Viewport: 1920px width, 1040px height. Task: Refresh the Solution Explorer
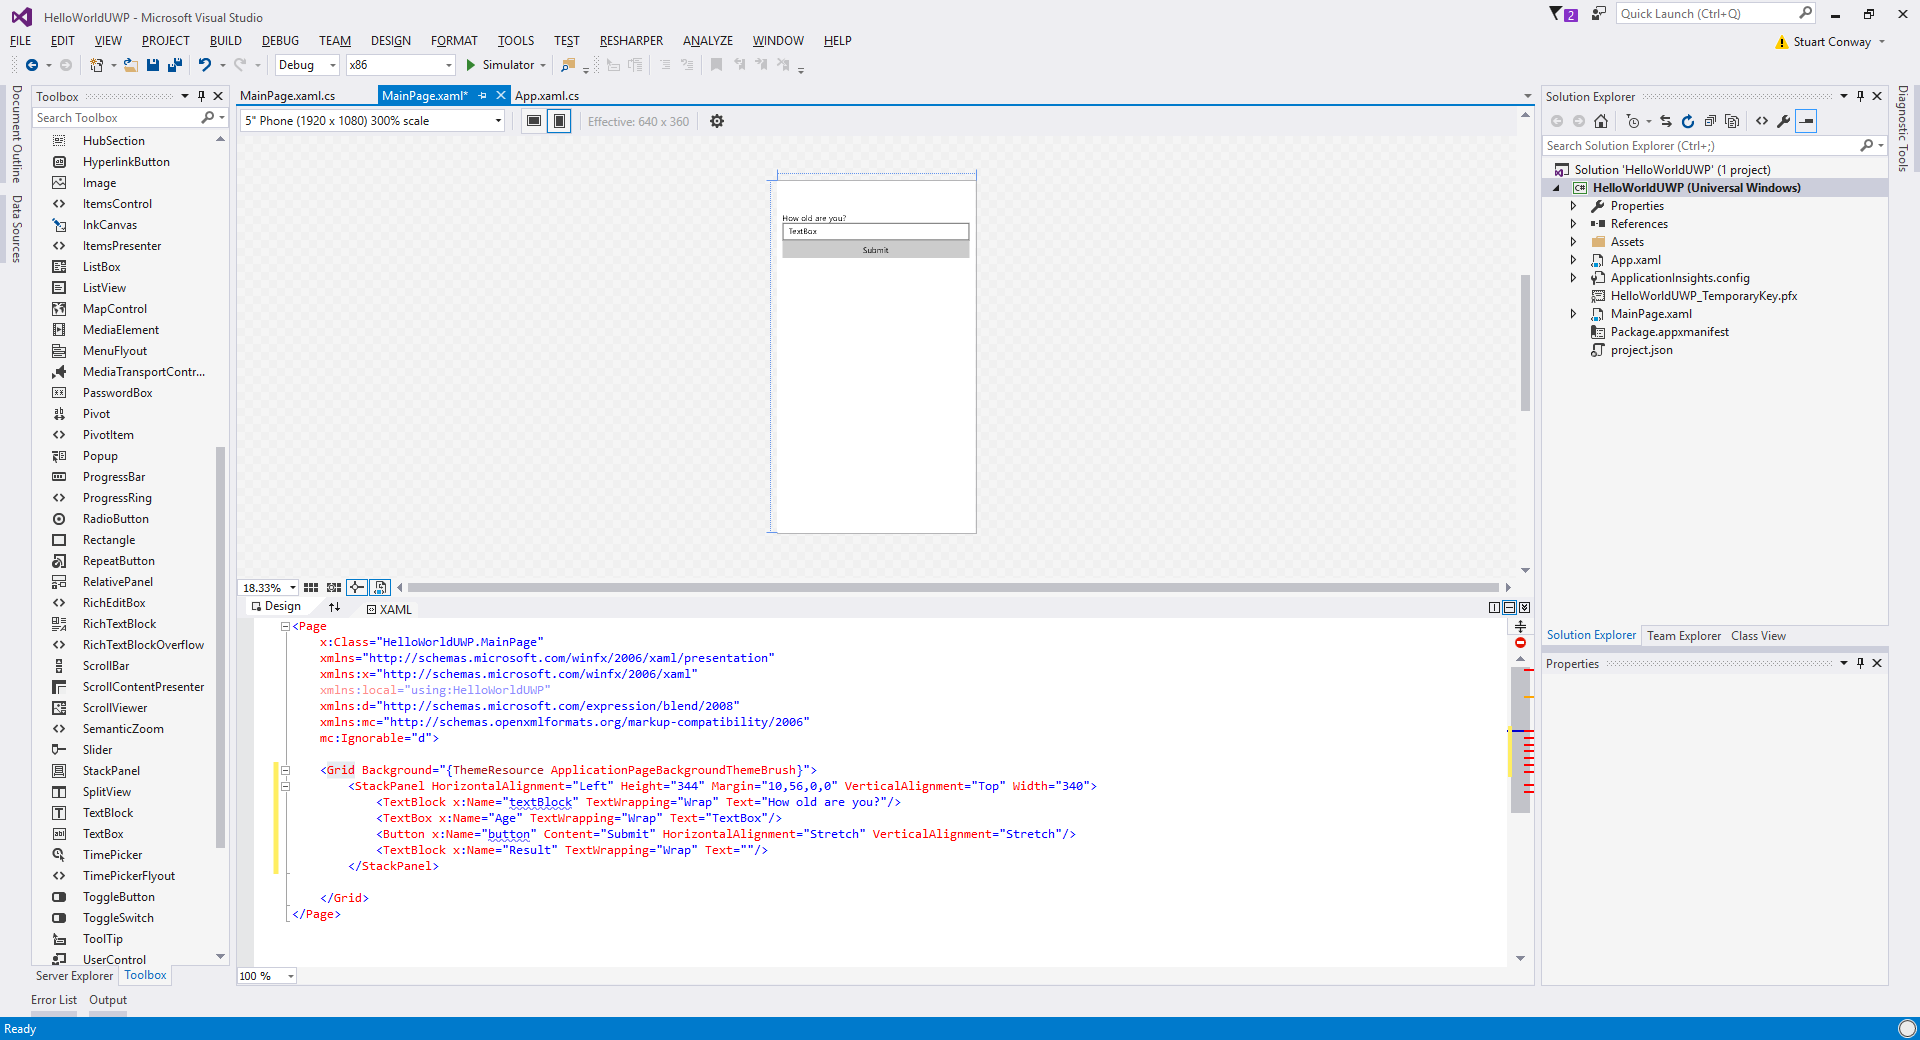pos(1688,121)
